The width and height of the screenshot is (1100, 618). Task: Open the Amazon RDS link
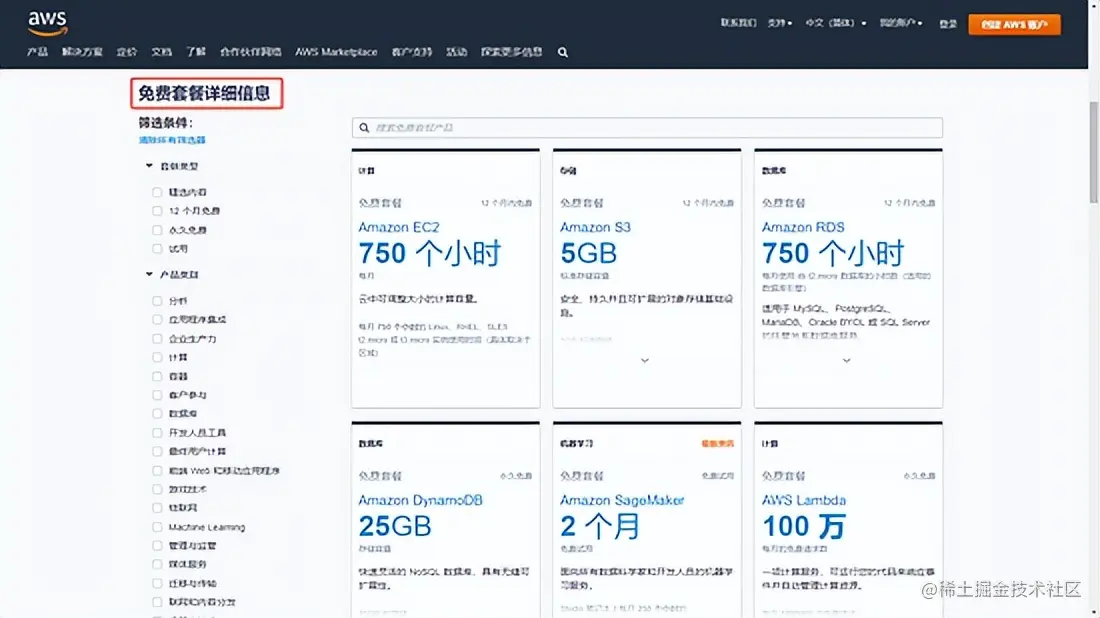(x=803, y=227)
